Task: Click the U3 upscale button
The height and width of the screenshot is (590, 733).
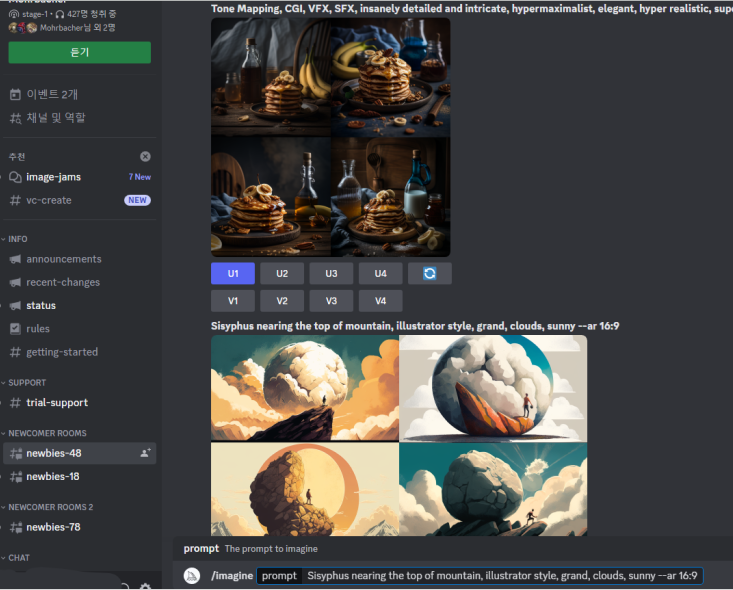Action: 331,273
